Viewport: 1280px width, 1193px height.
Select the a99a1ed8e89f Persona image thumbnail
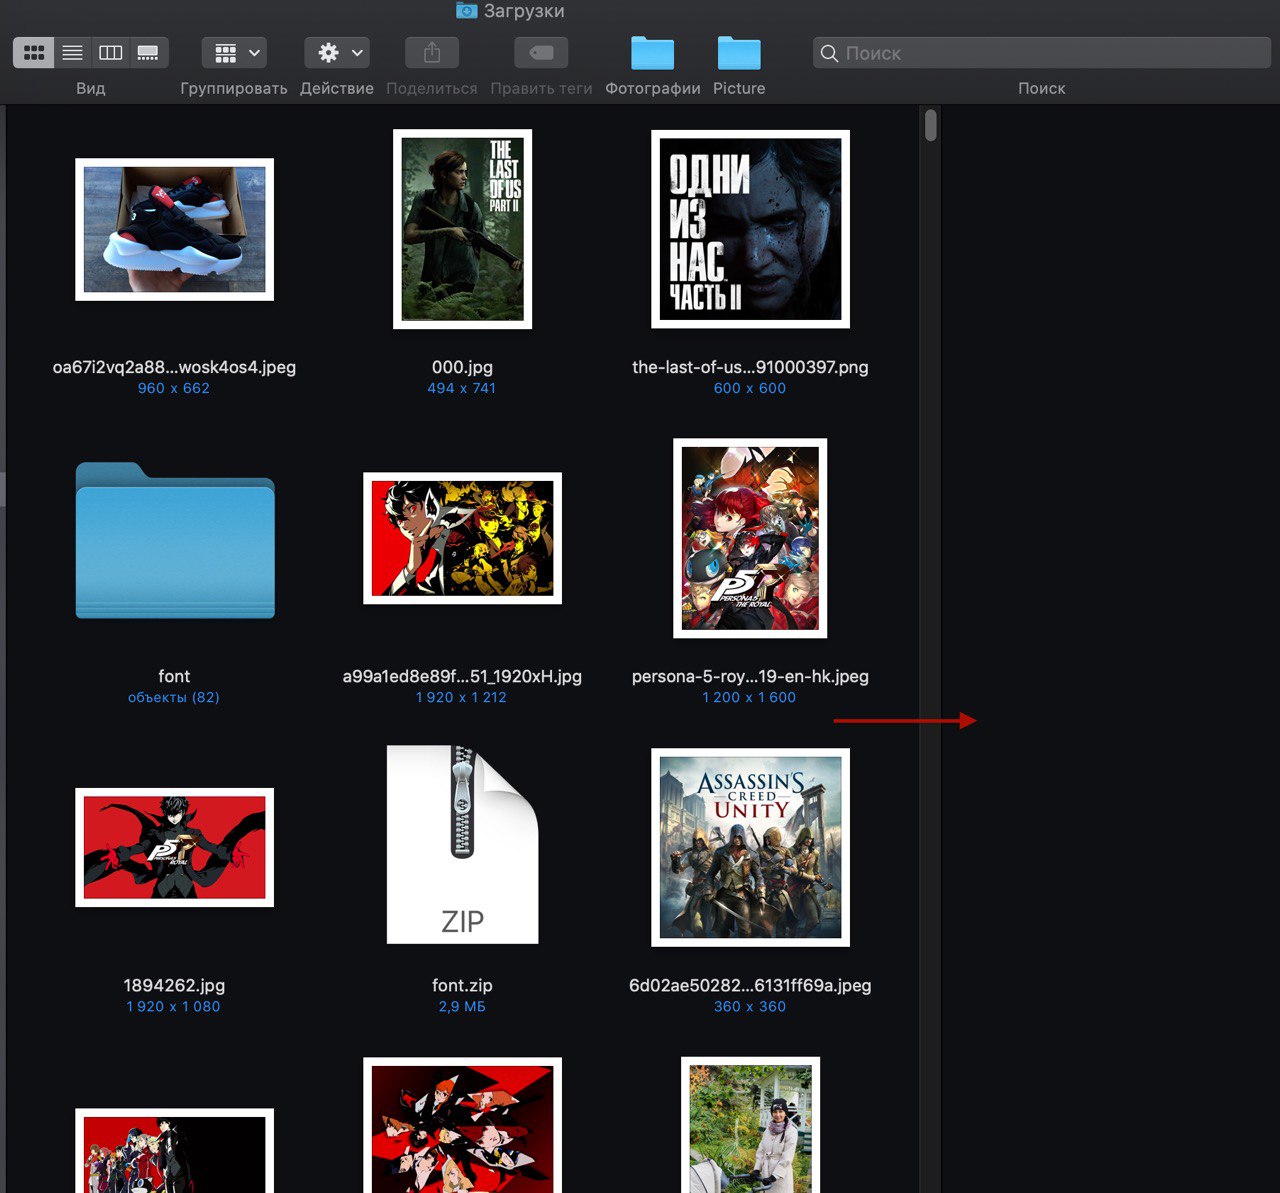coord(462,538)
